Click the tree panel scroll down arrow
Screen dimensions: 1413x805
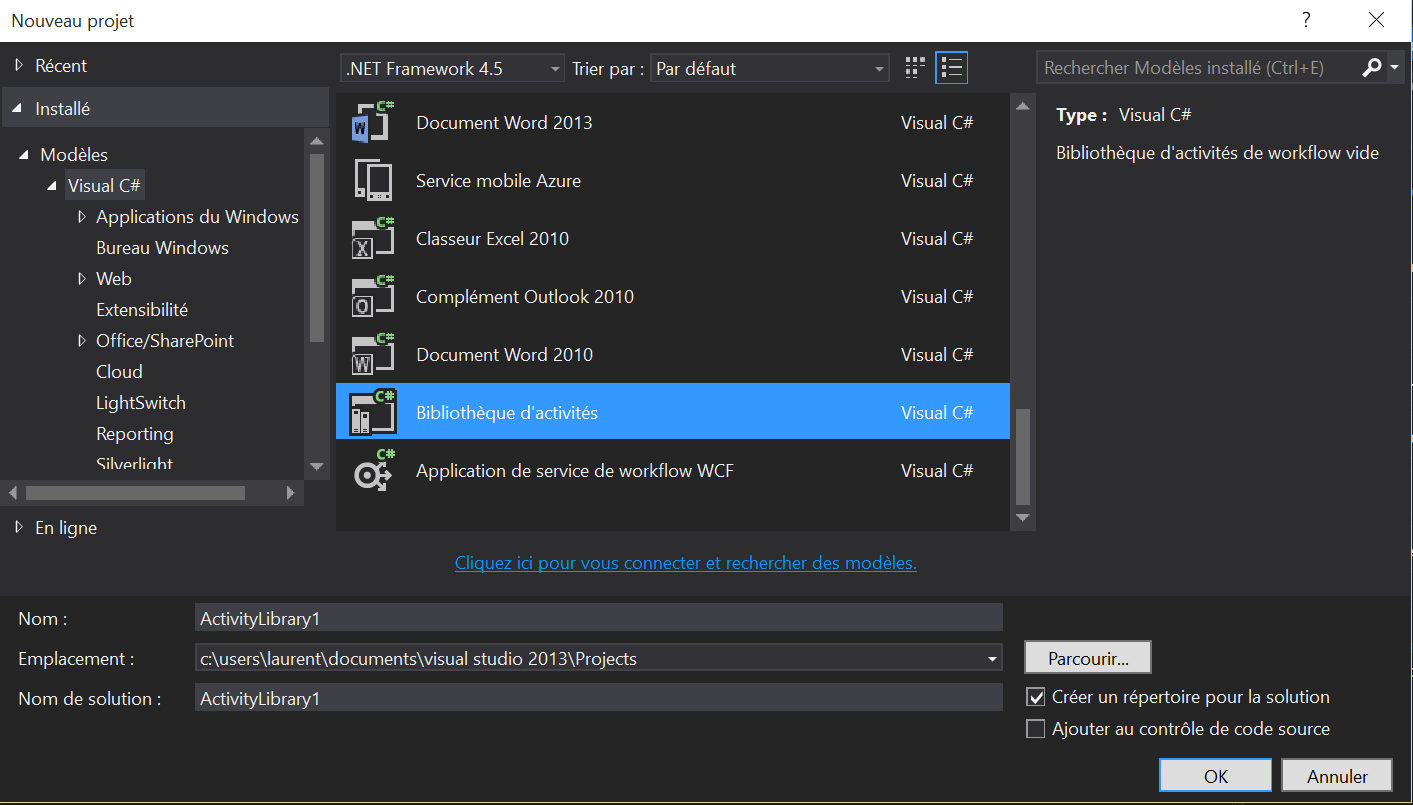(x=317, y=466)
